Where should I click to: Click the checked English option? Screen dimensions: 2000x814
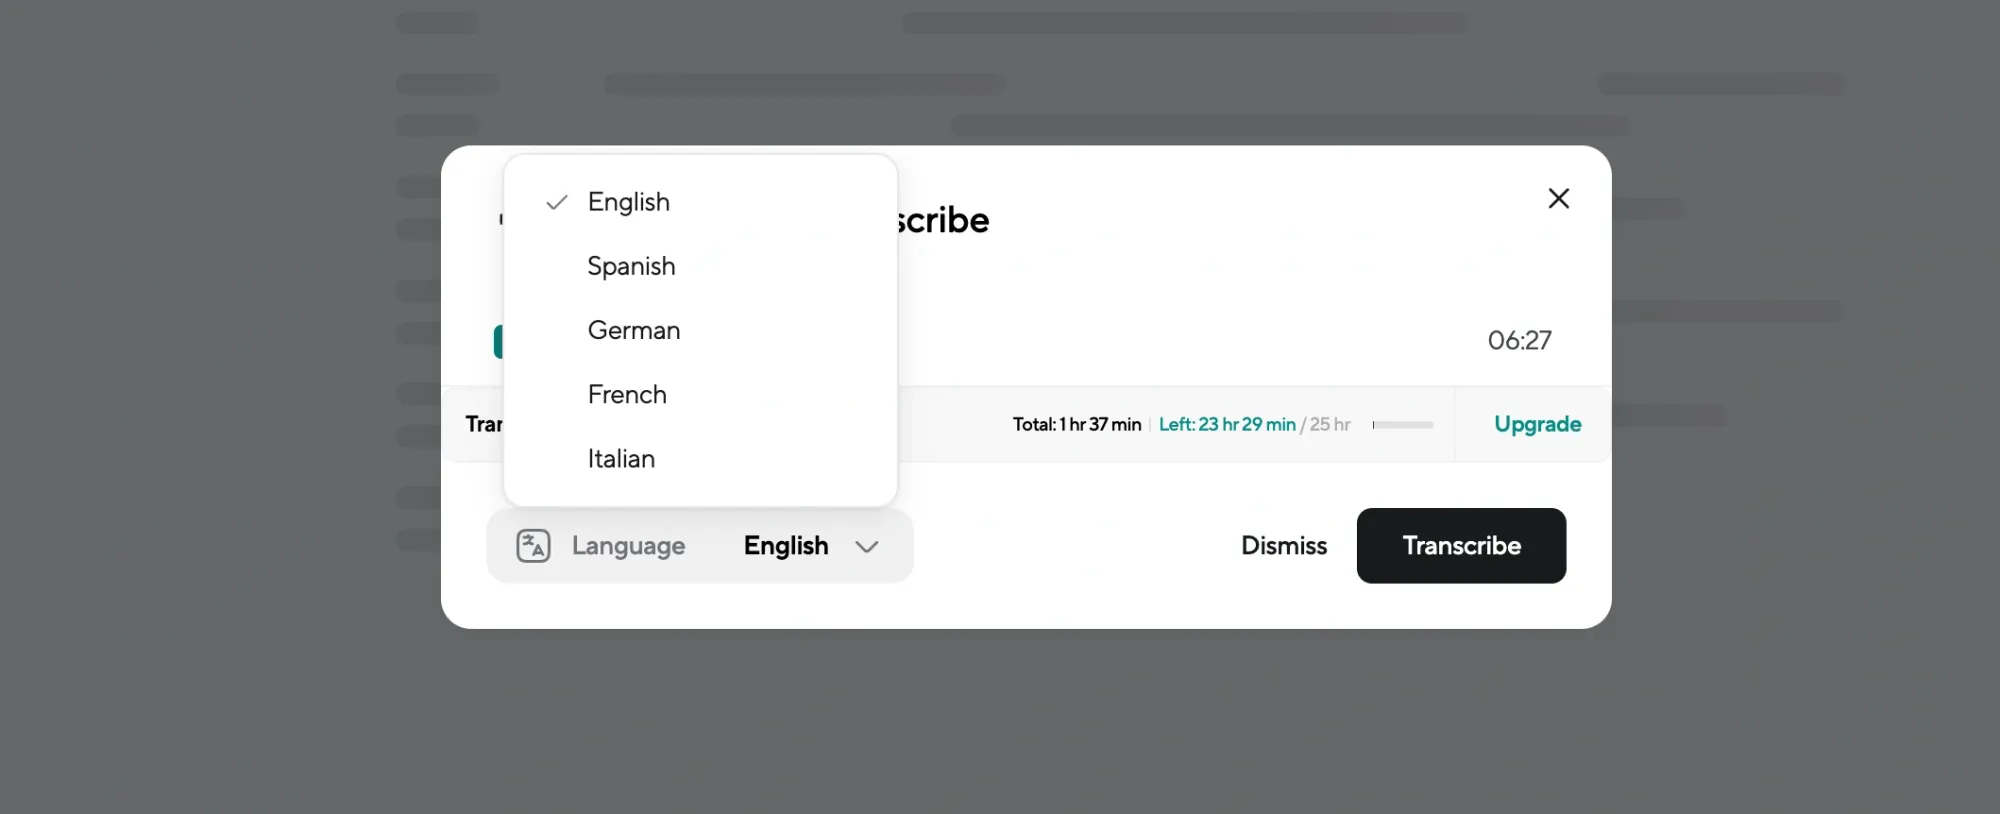629,202
